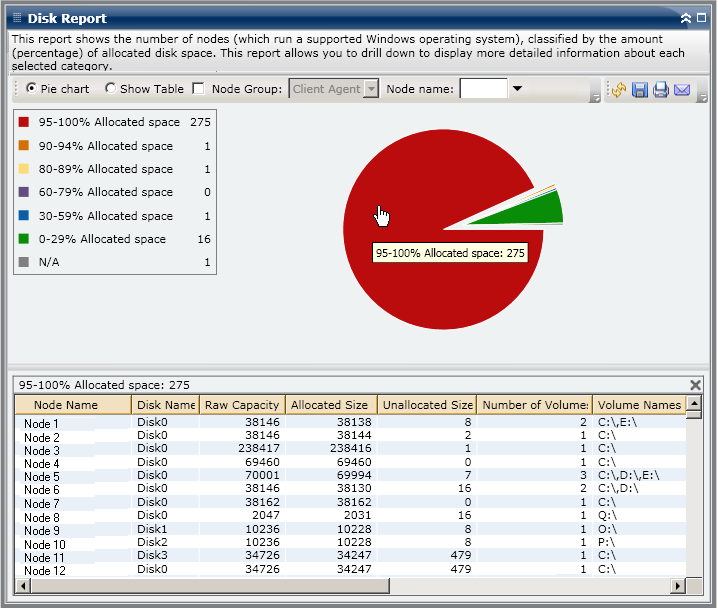The height and width of the screenshot is (608, 718).
Task: Click the Save report disk icon
Action: 640,90
